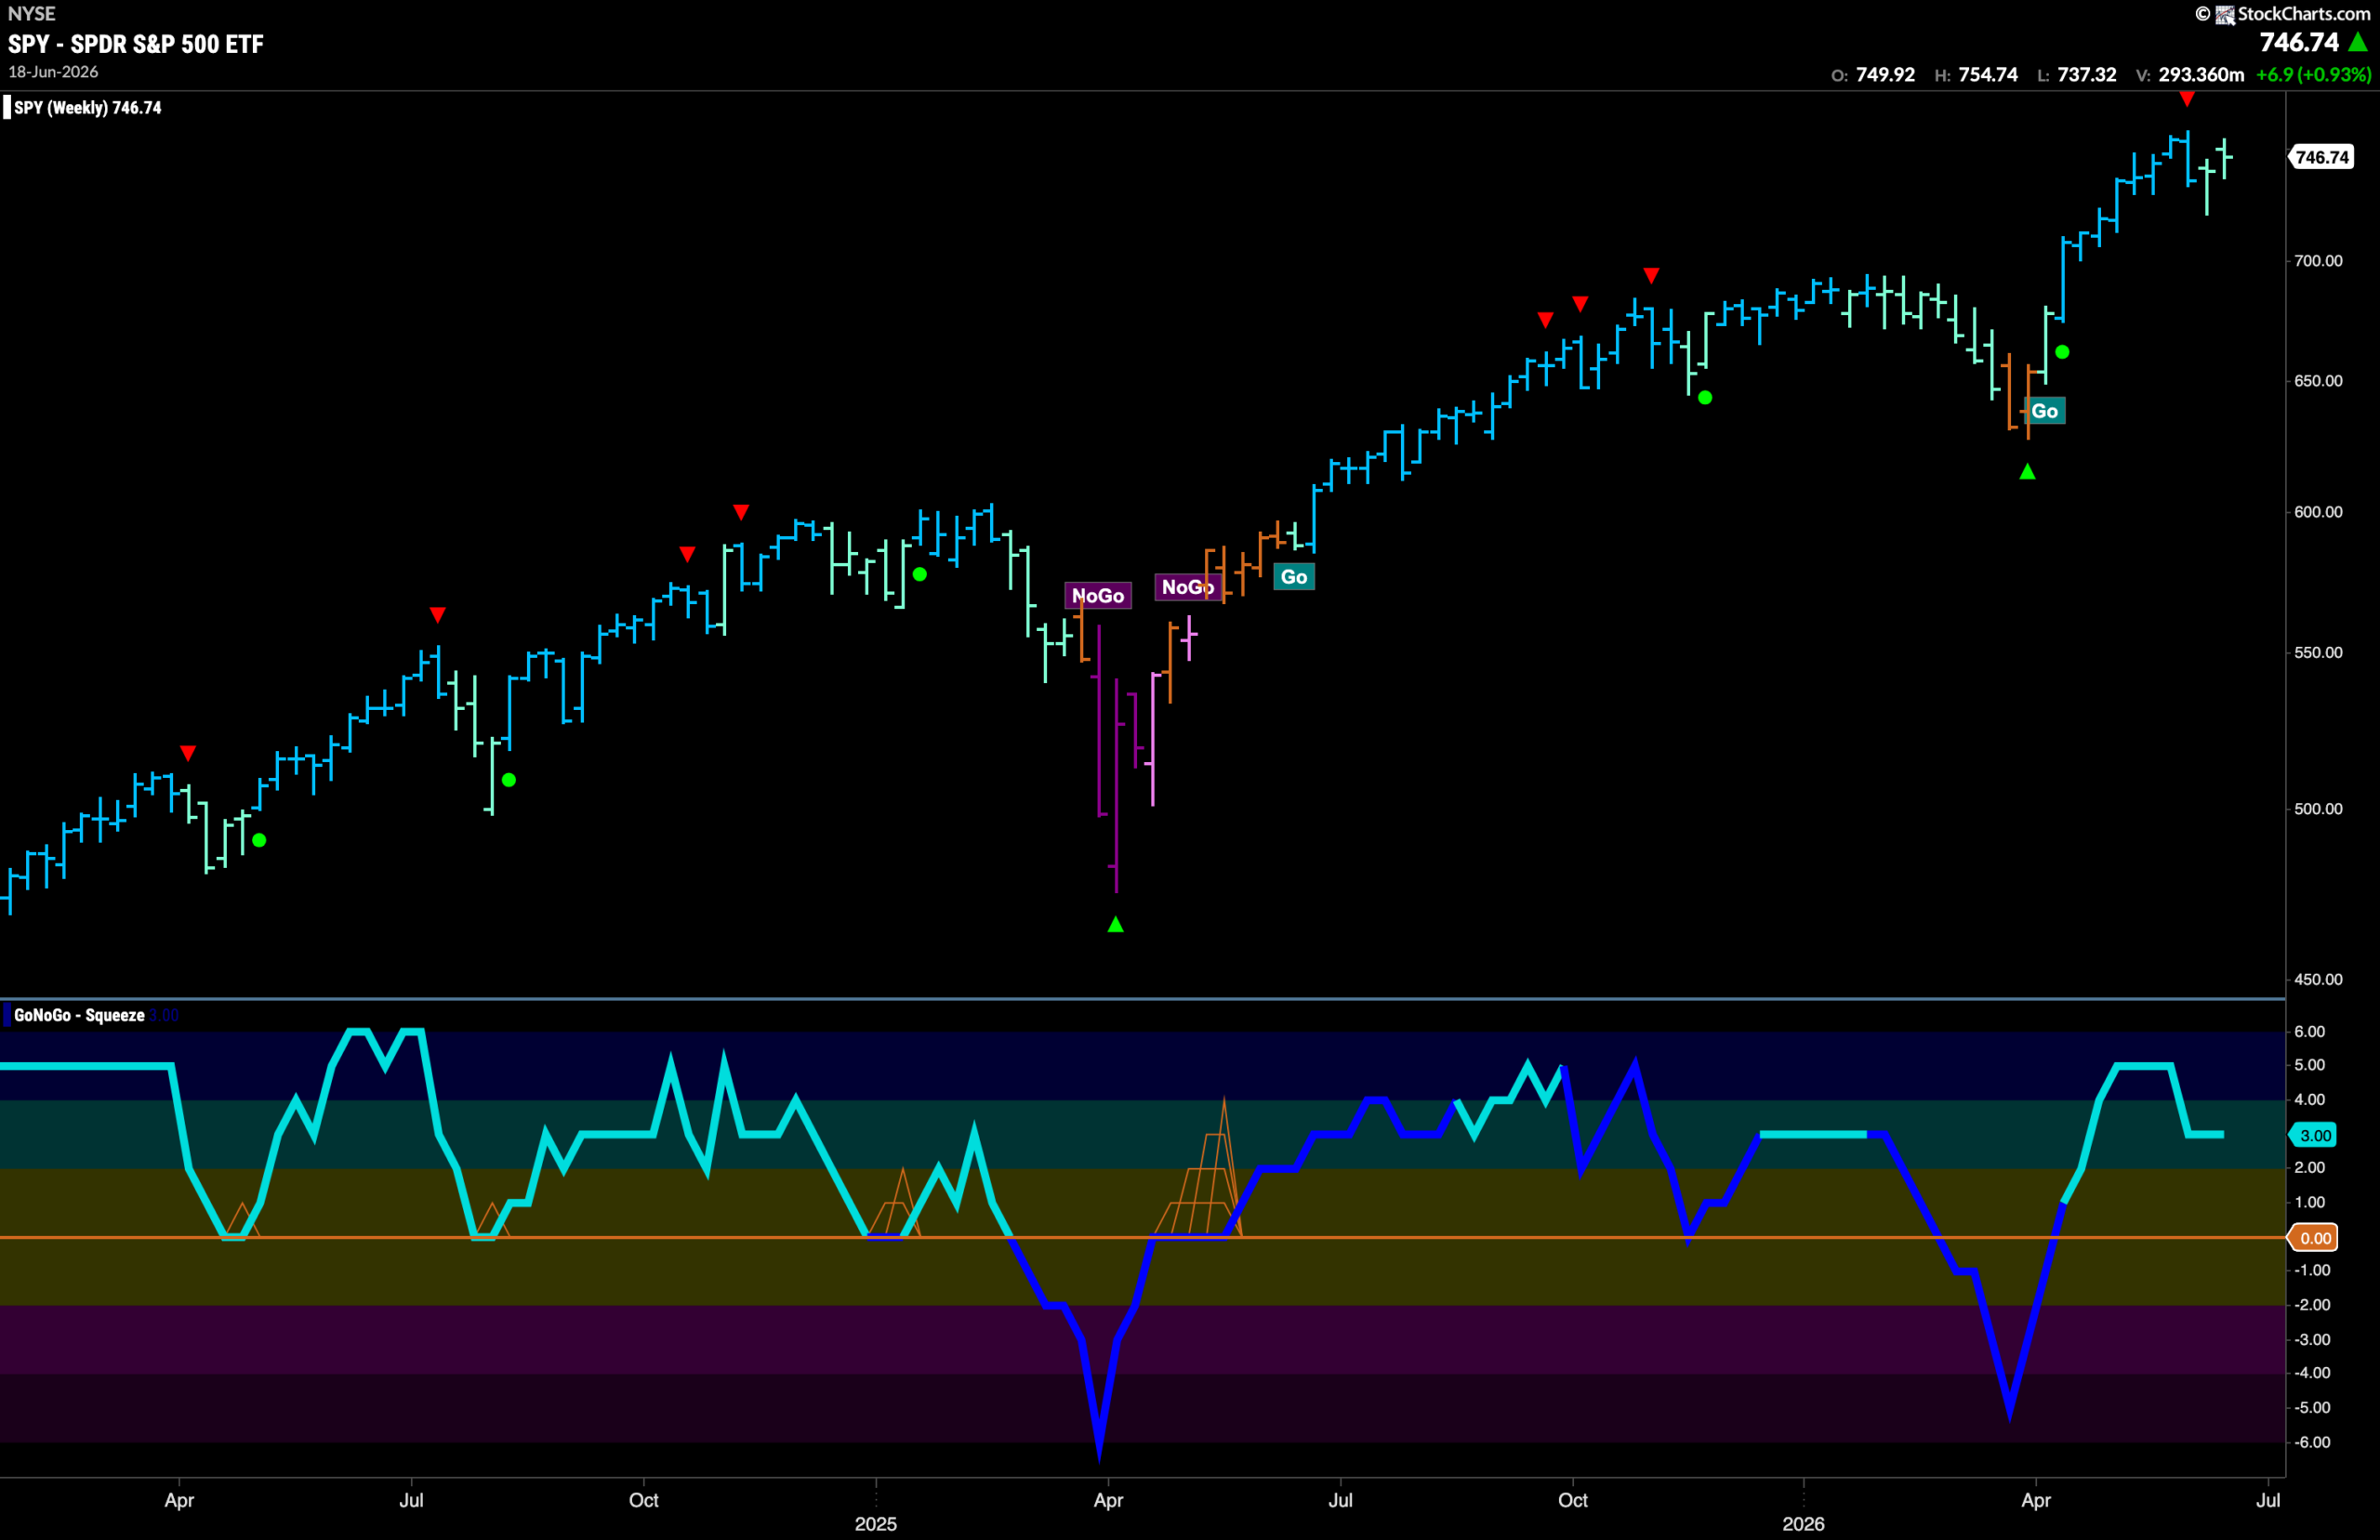
Task: Click the green up arrow beside price 746.74
Action: click(x=2358, y=42)
